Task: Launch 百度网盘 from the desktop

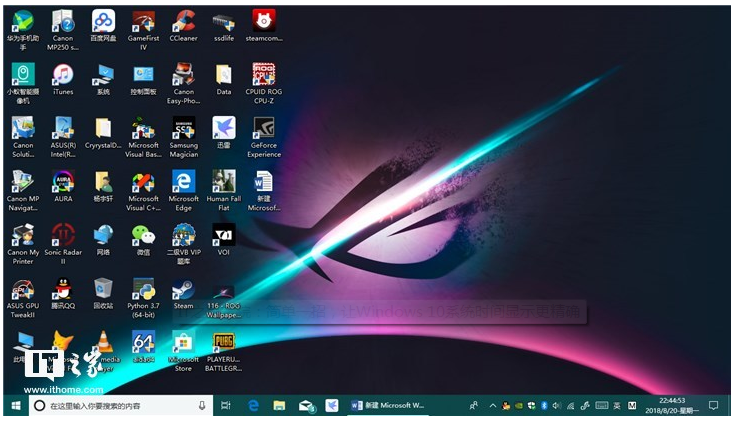Action: pyautogui.click(x=103, y=26)
